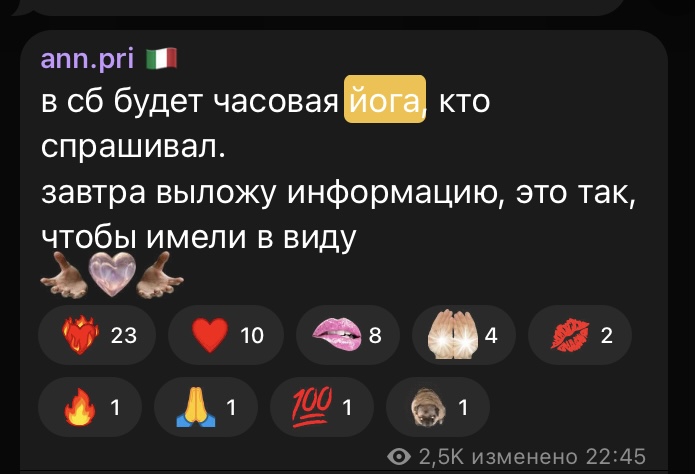Tap the folded hands prayer reaction
Viewport: 695px width, 474px height.
[206, 407]
